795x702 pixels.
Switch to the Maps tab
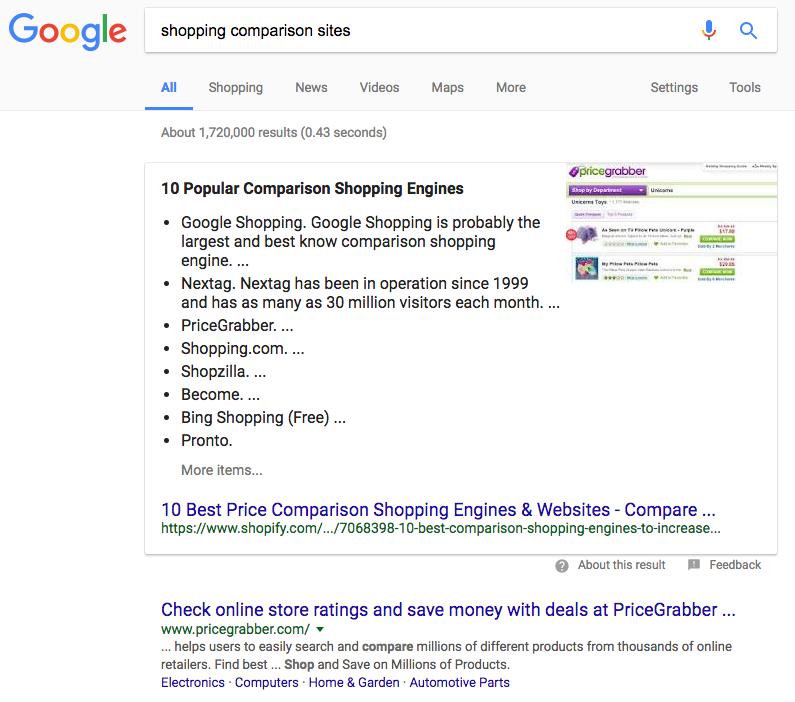[x=447, y=87]
